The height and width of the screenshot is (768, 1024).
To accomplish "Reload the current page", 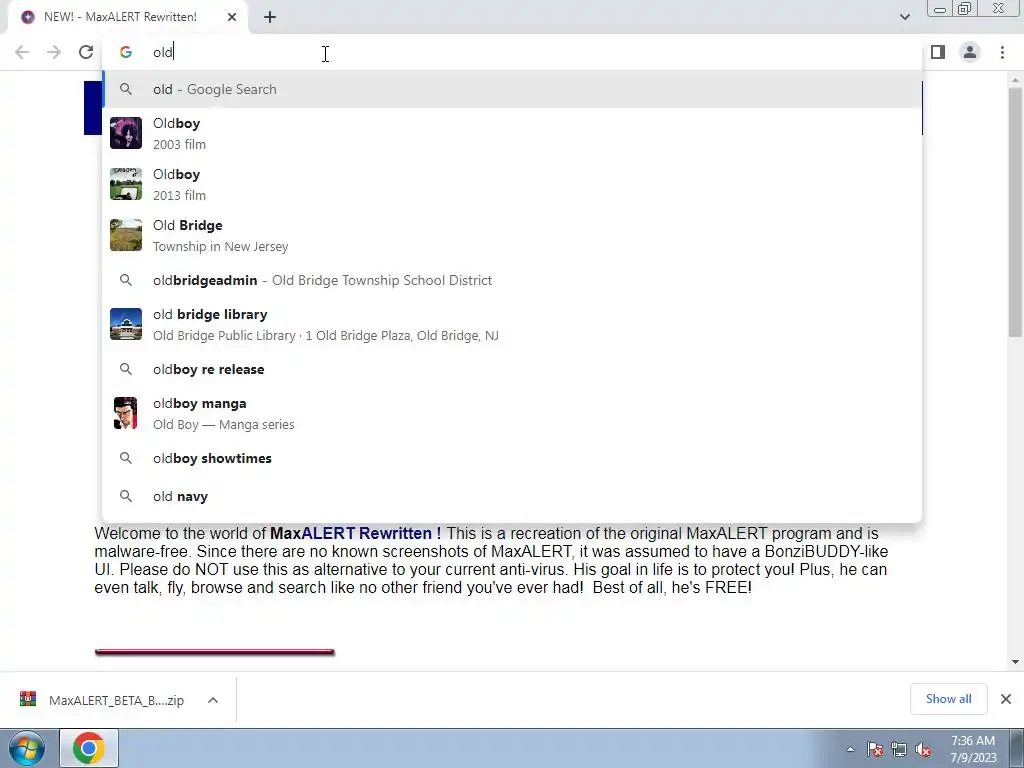I will [86, 52].
